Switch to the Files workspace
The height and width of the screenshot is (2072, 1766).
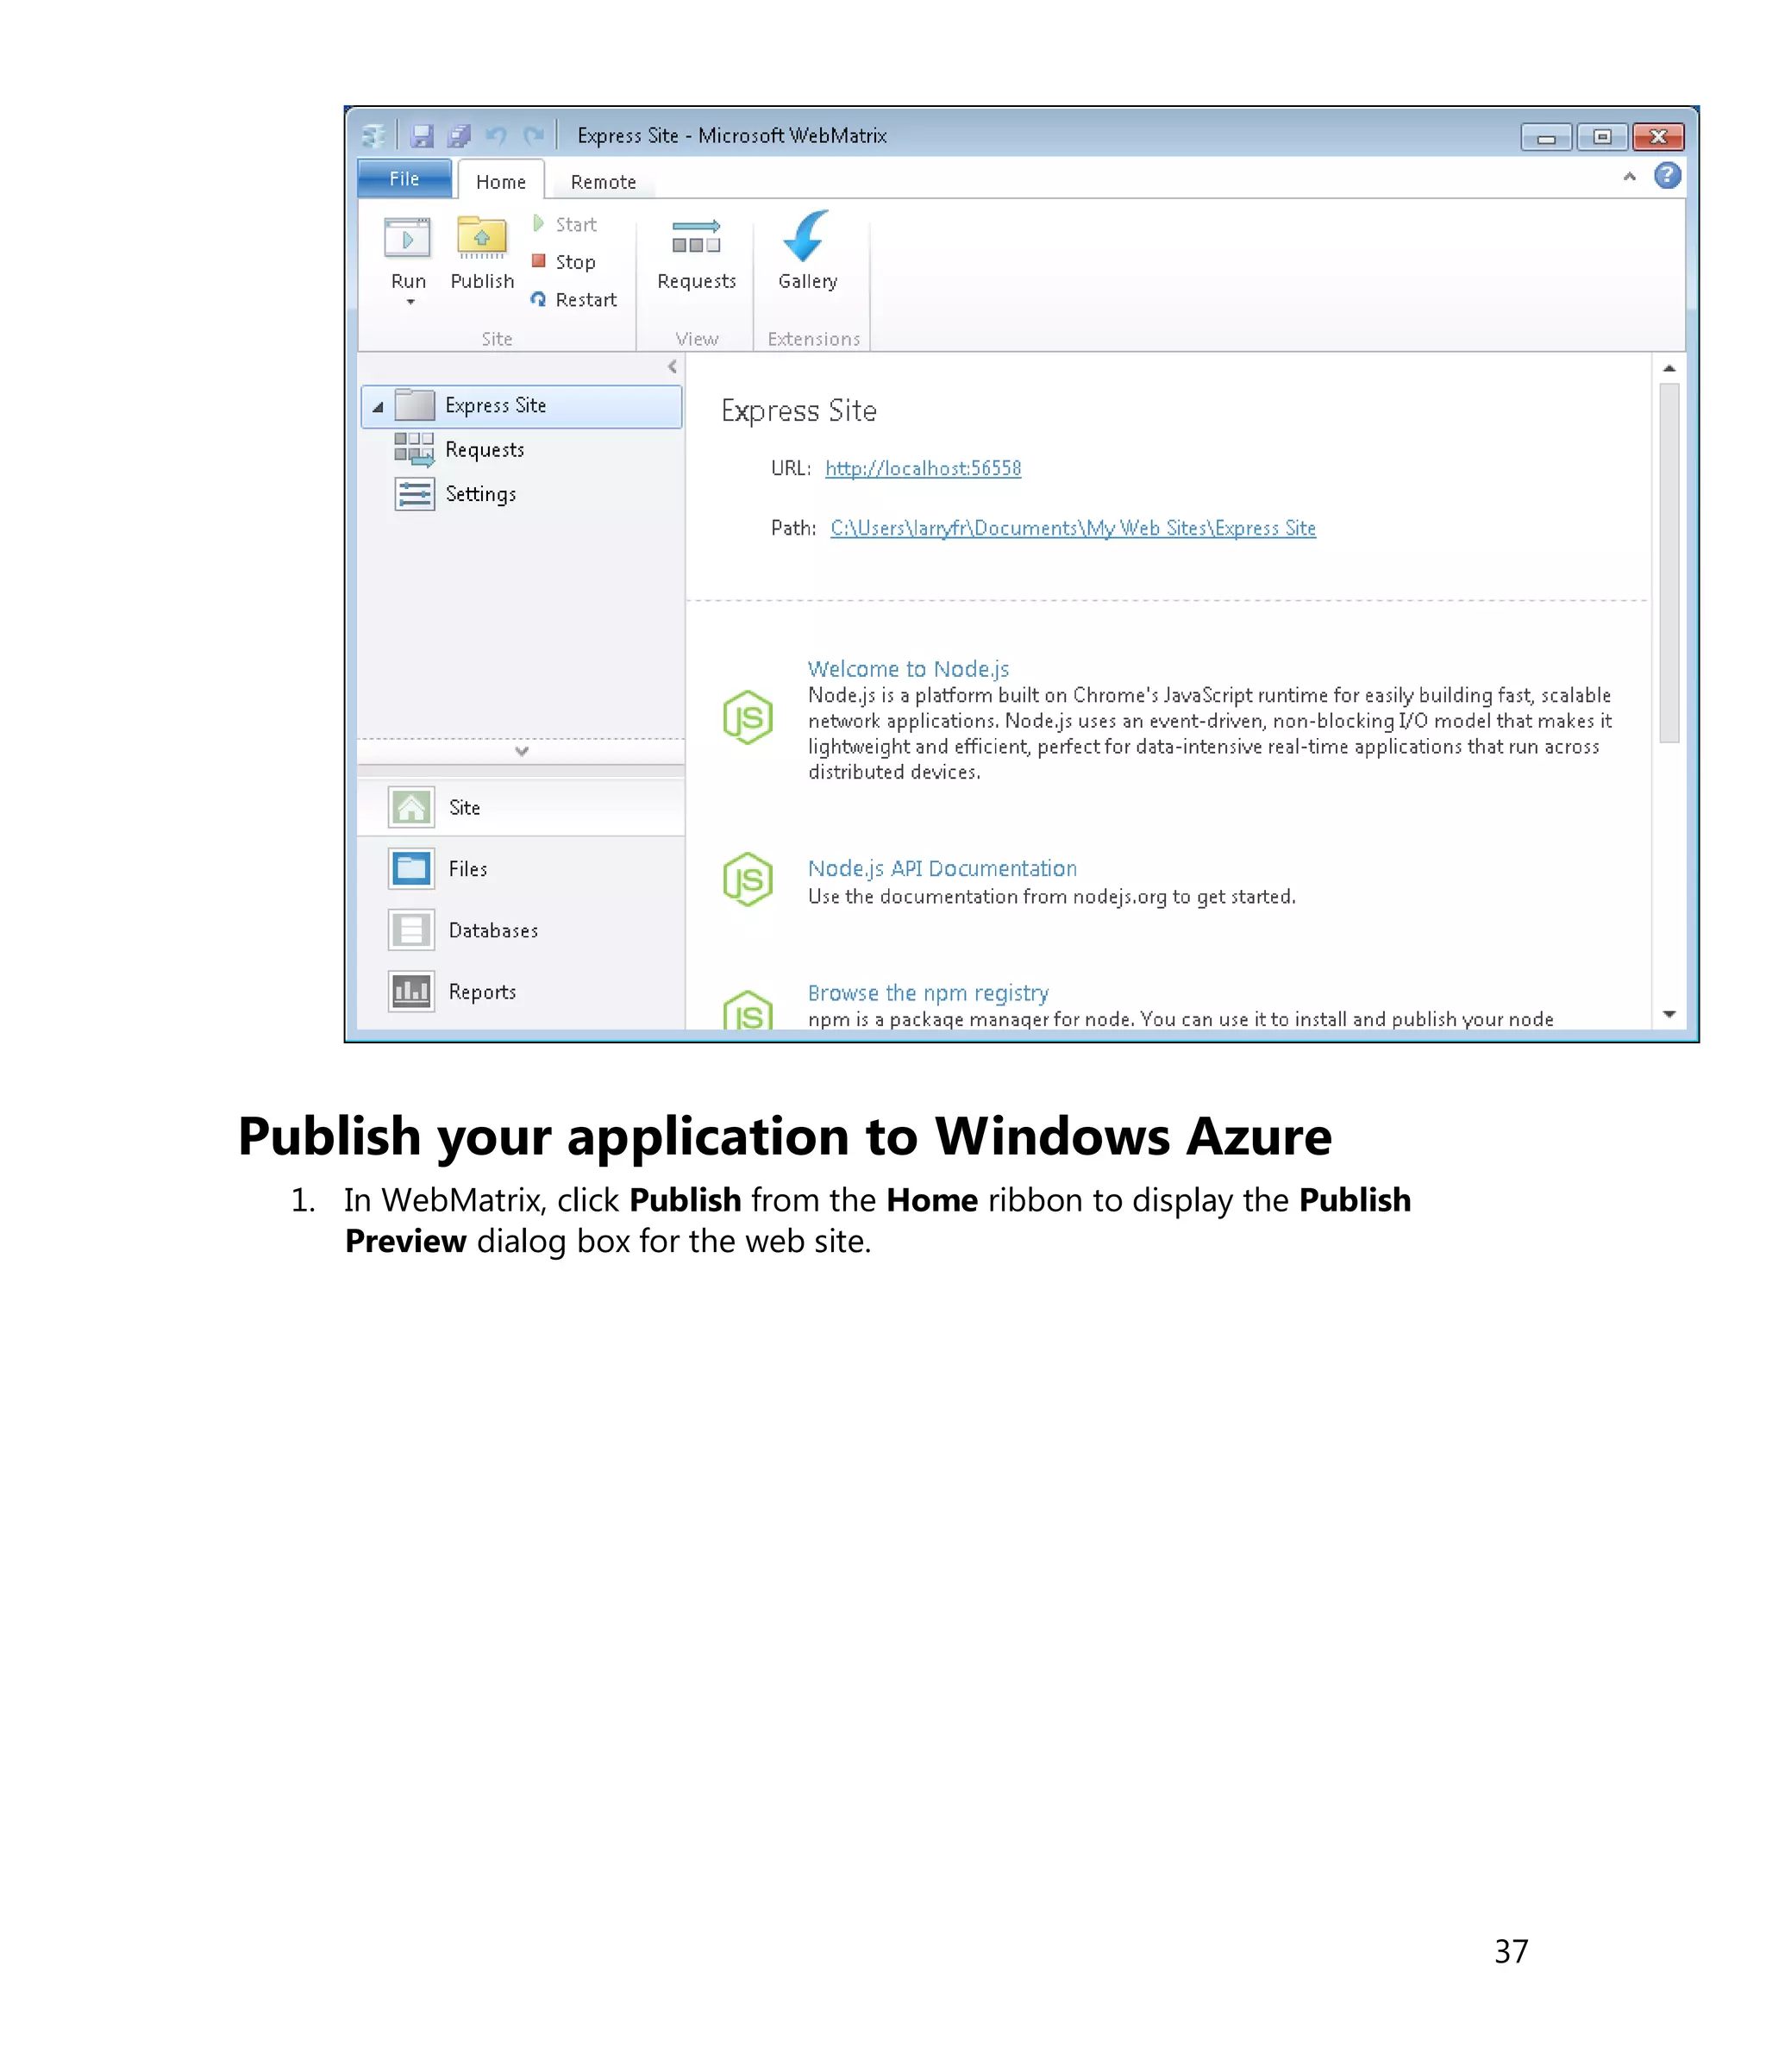click(520, 869)
